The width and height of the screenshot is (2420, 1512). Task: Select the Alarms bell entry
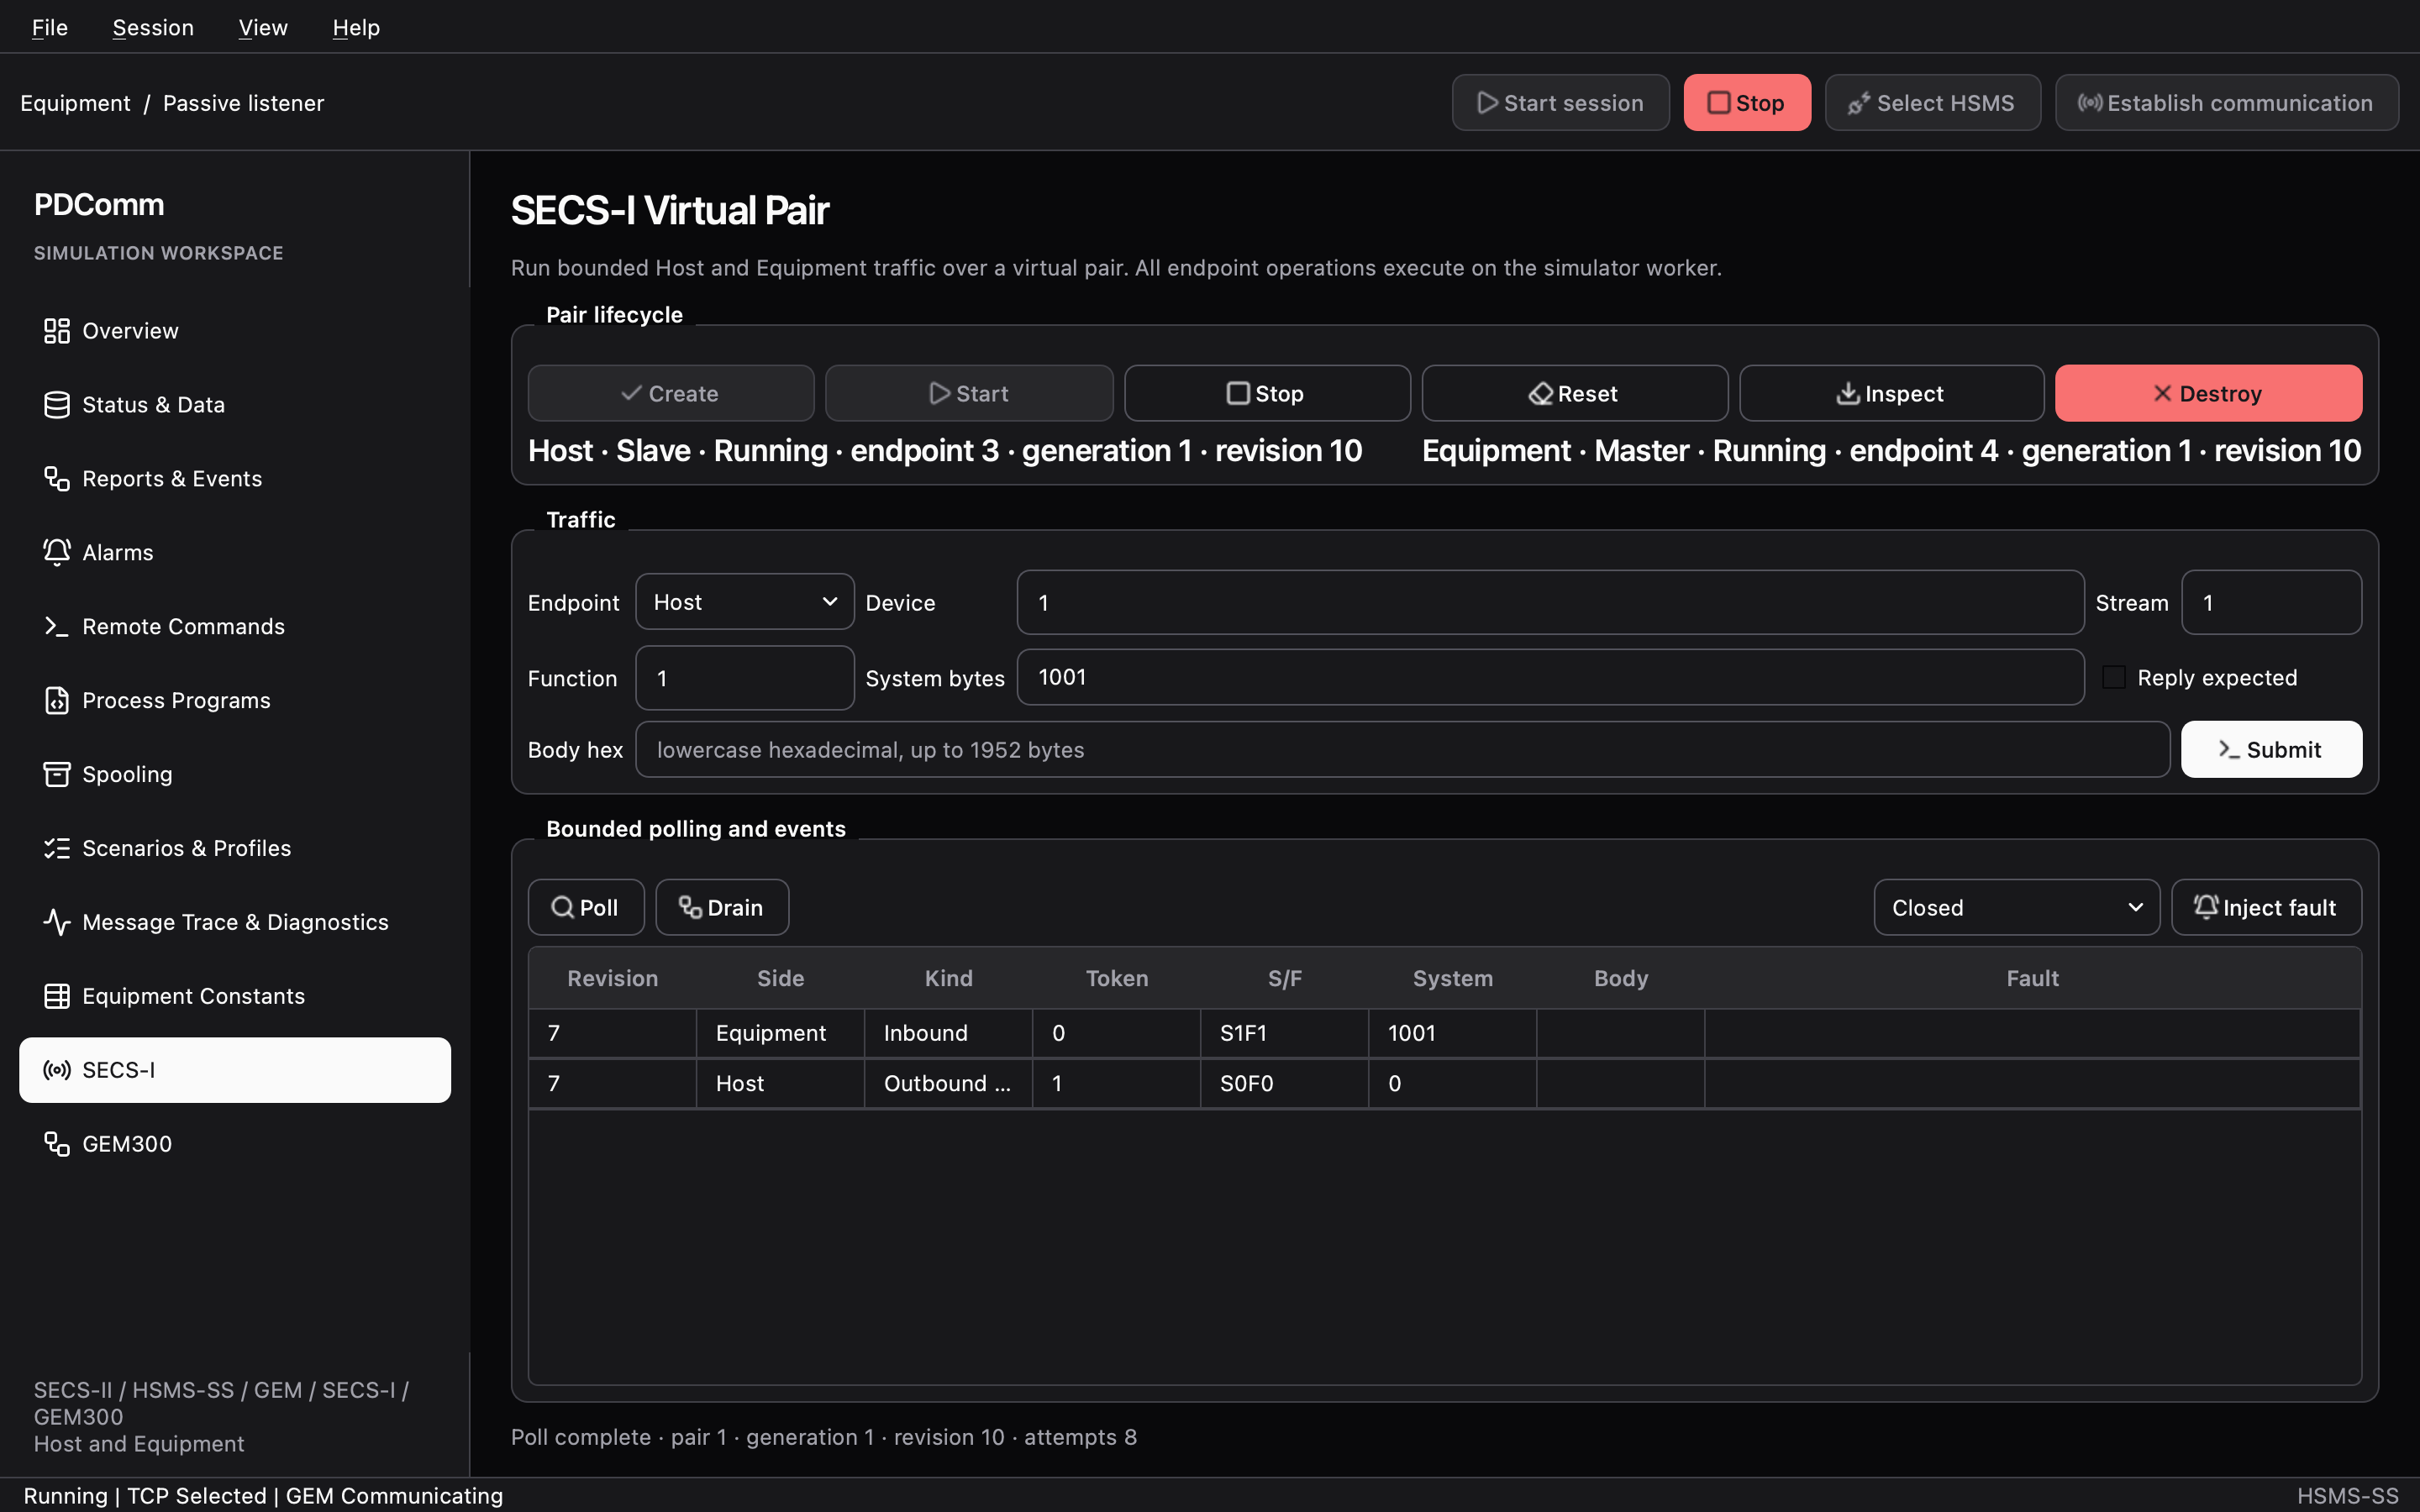(235, 553)
